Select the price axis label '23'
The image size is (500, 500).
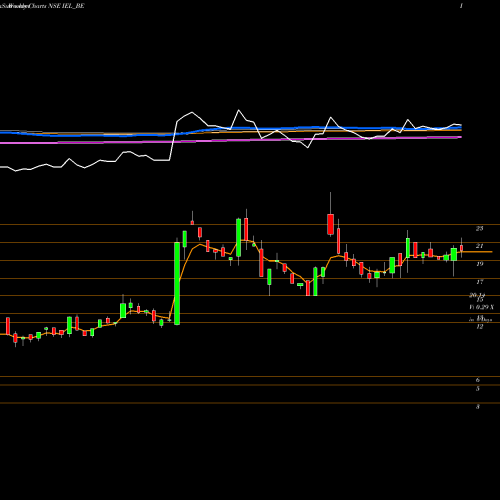pyautogui.click(x=479, y=228)
